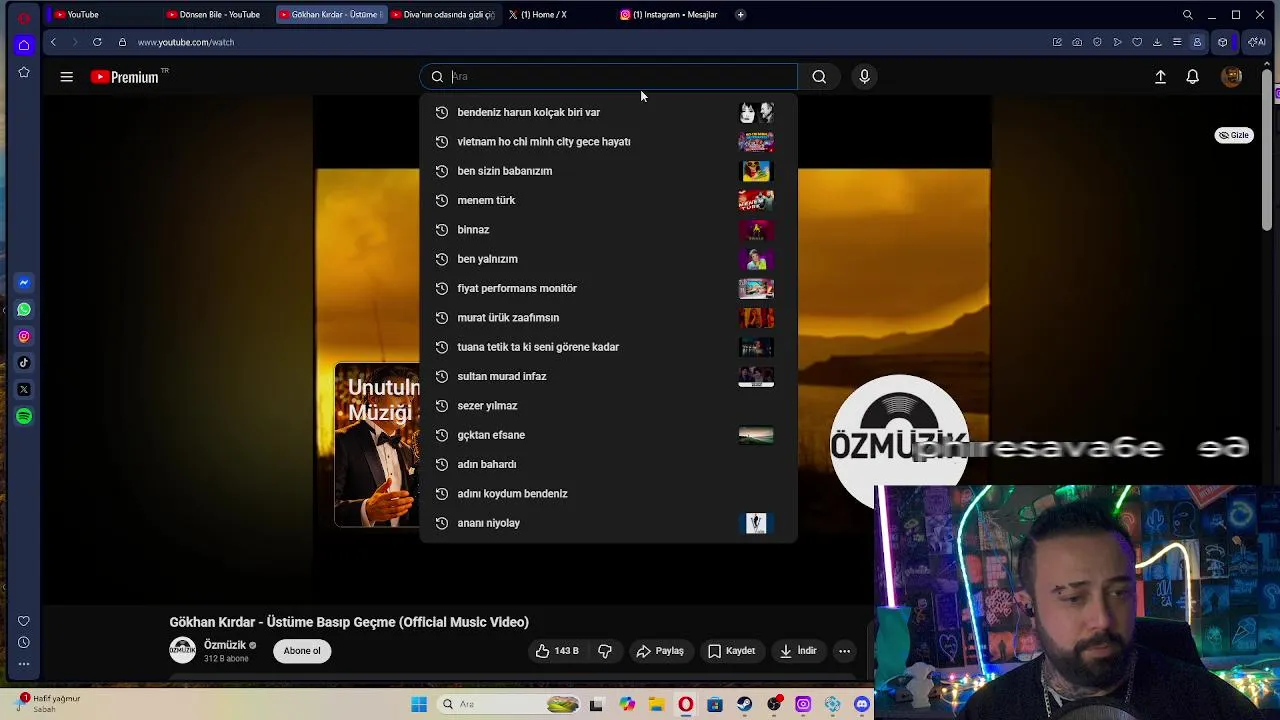Screen dimensions: 1280x720
Task: Switch to the "Dönsen Bile - YouTube" tab
Action: point(215,14)
